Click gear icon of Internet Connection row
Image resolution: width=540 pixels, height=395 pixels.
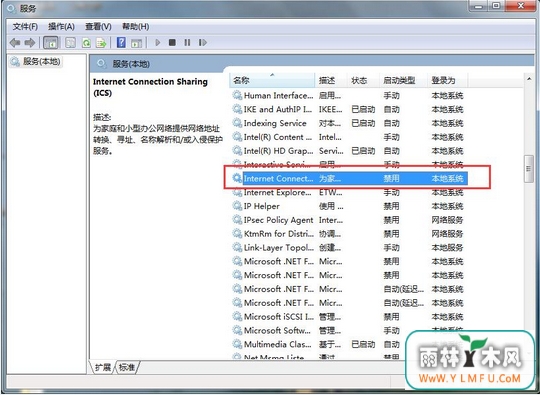tap(237, 178)
